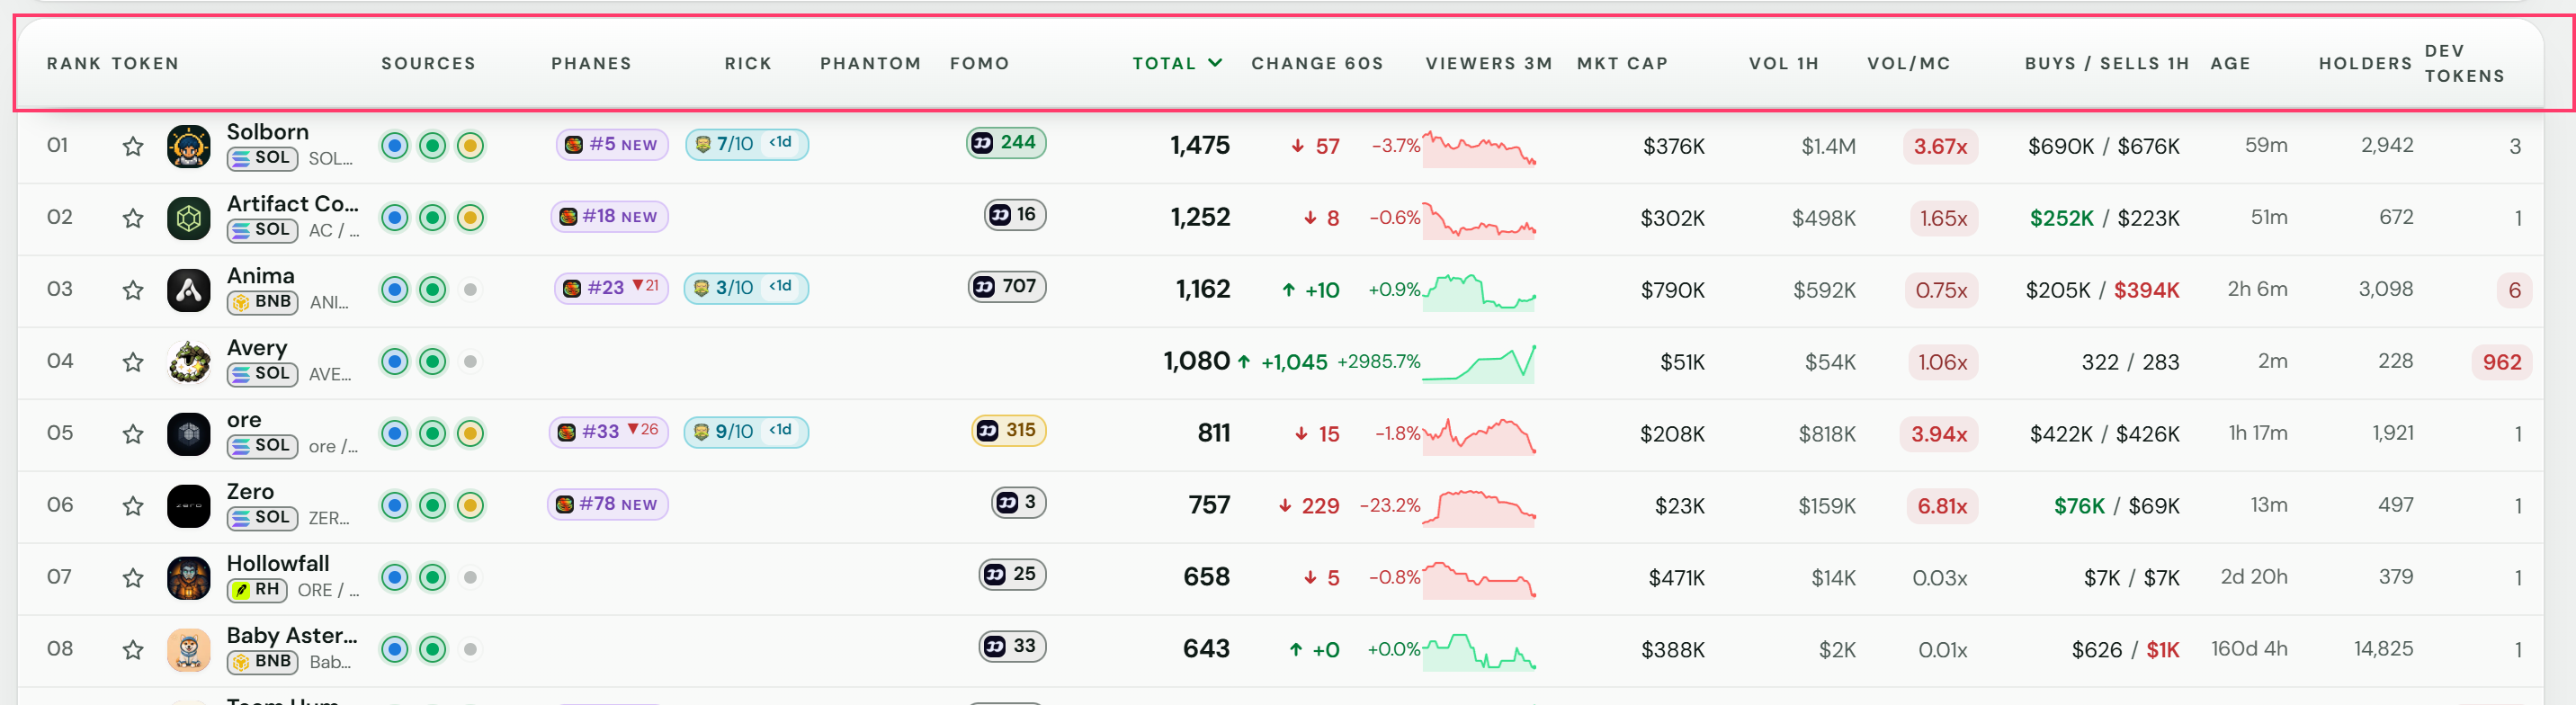Select the SOL chain tag under Solborn
The image size is (2576, 705).
[x=262, y=158]
